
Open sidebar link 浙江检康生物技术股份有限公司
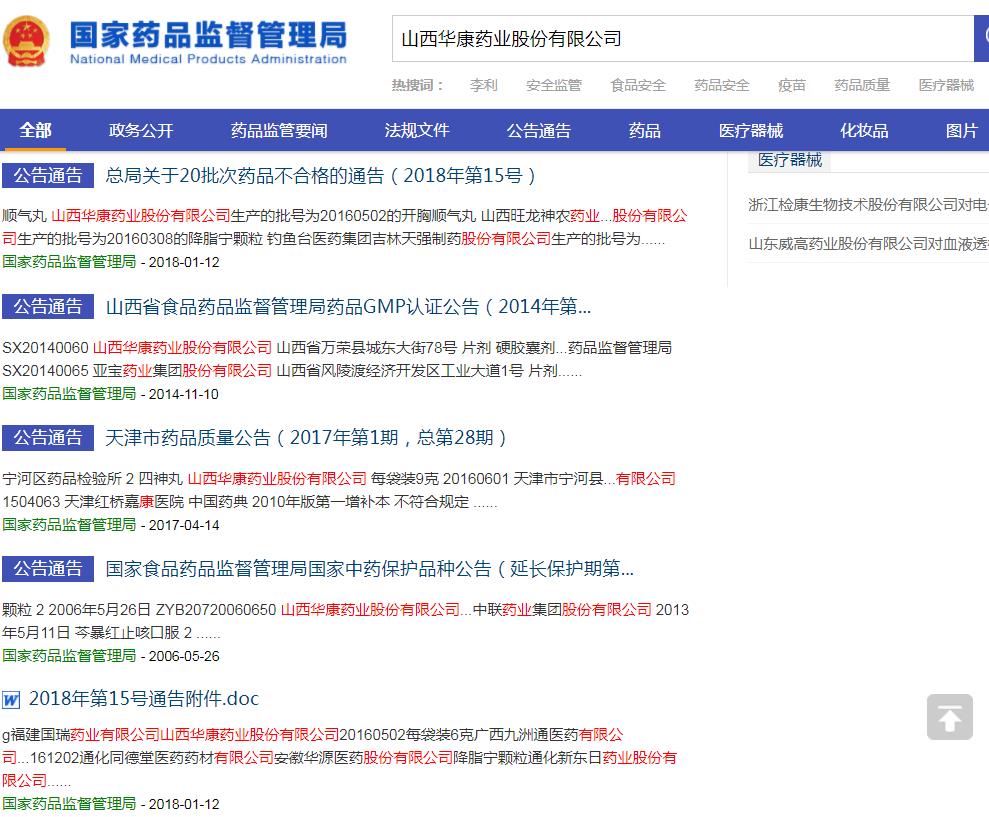pos(868,205)
